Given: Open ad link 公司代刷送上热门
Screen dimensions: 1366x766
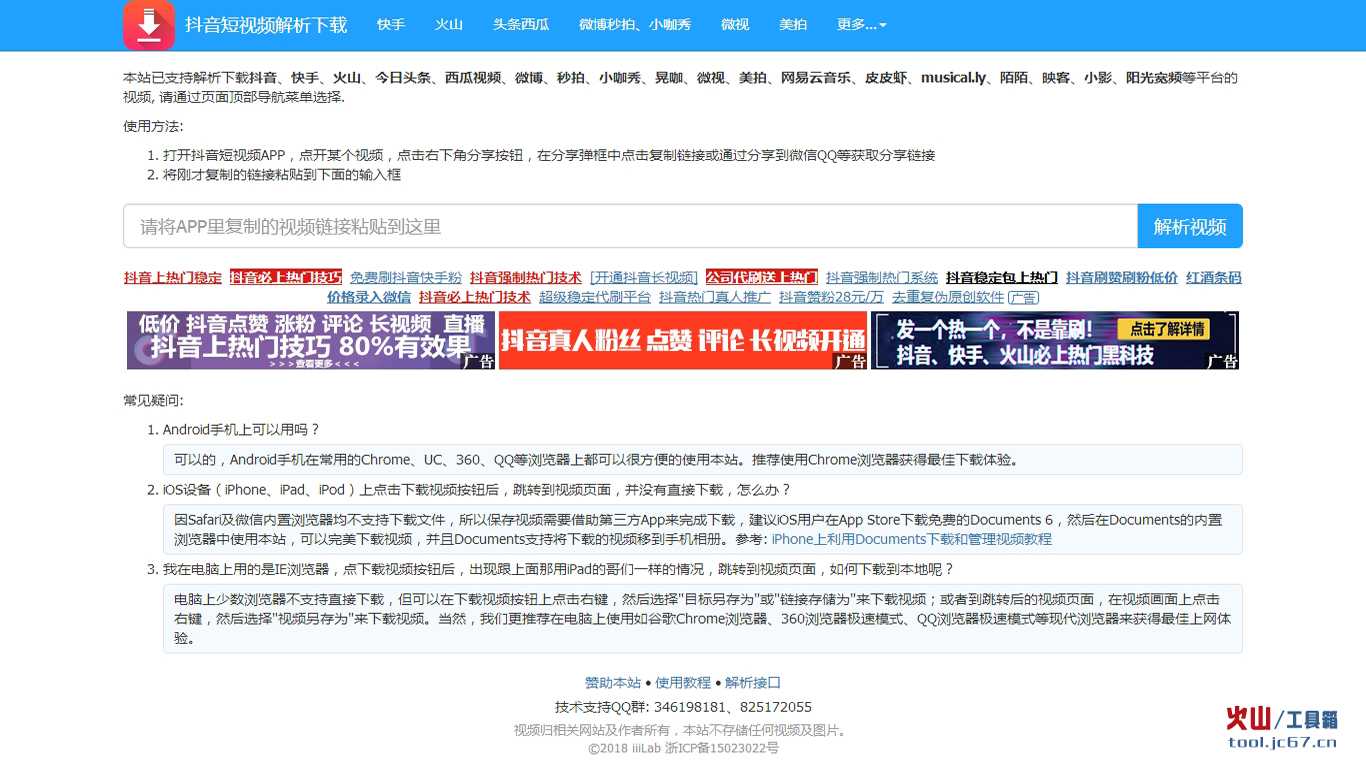Looking at the screenshot, I should point(762,278).
